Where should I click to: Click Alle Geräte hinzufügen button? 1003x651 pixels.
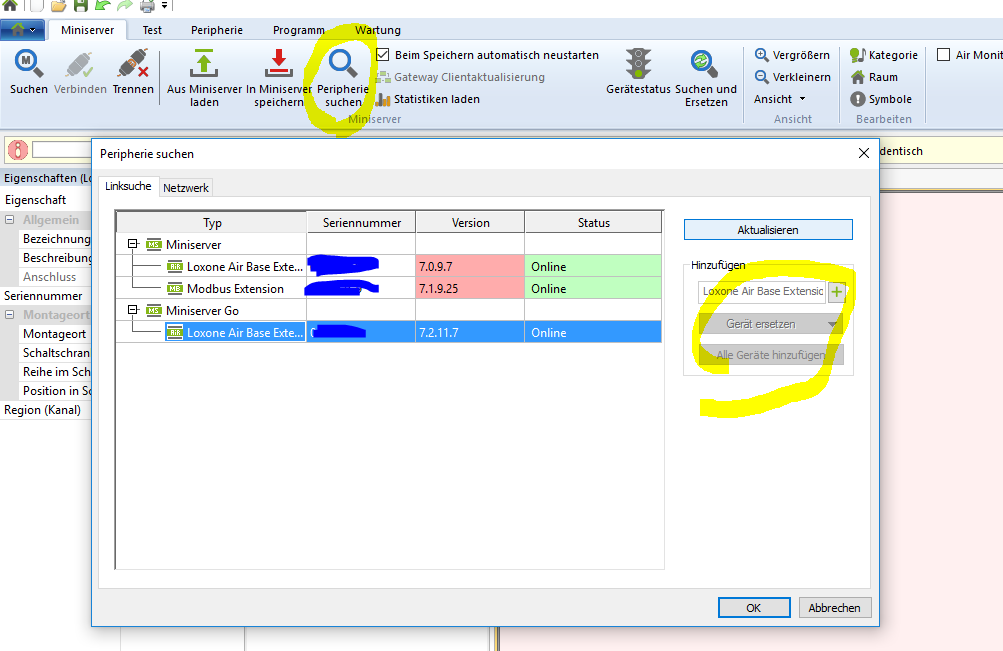click(x=771, y=355)
